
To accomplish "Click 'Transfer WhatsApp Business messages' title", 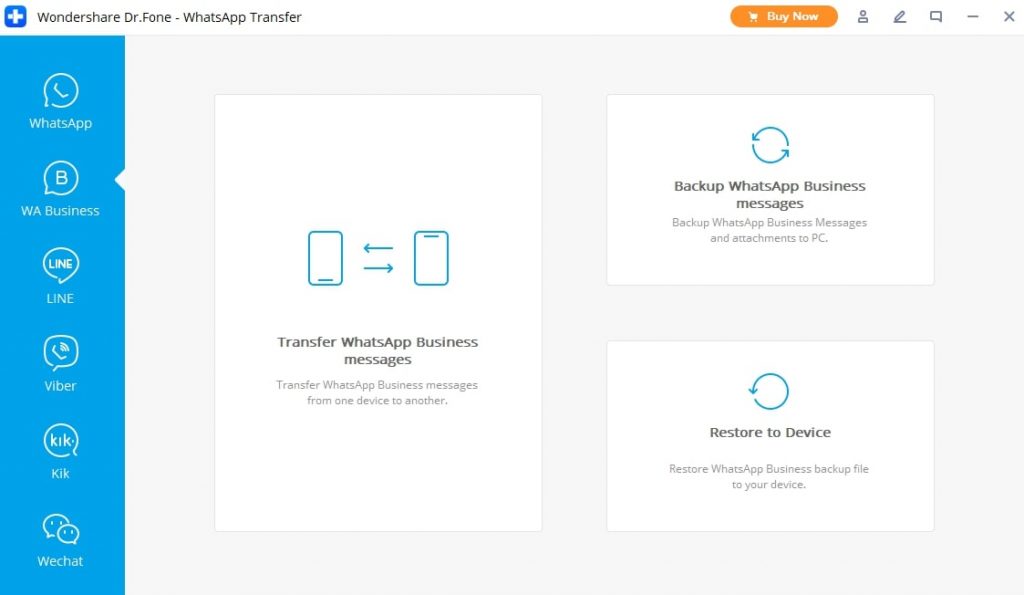I will 377,351.
